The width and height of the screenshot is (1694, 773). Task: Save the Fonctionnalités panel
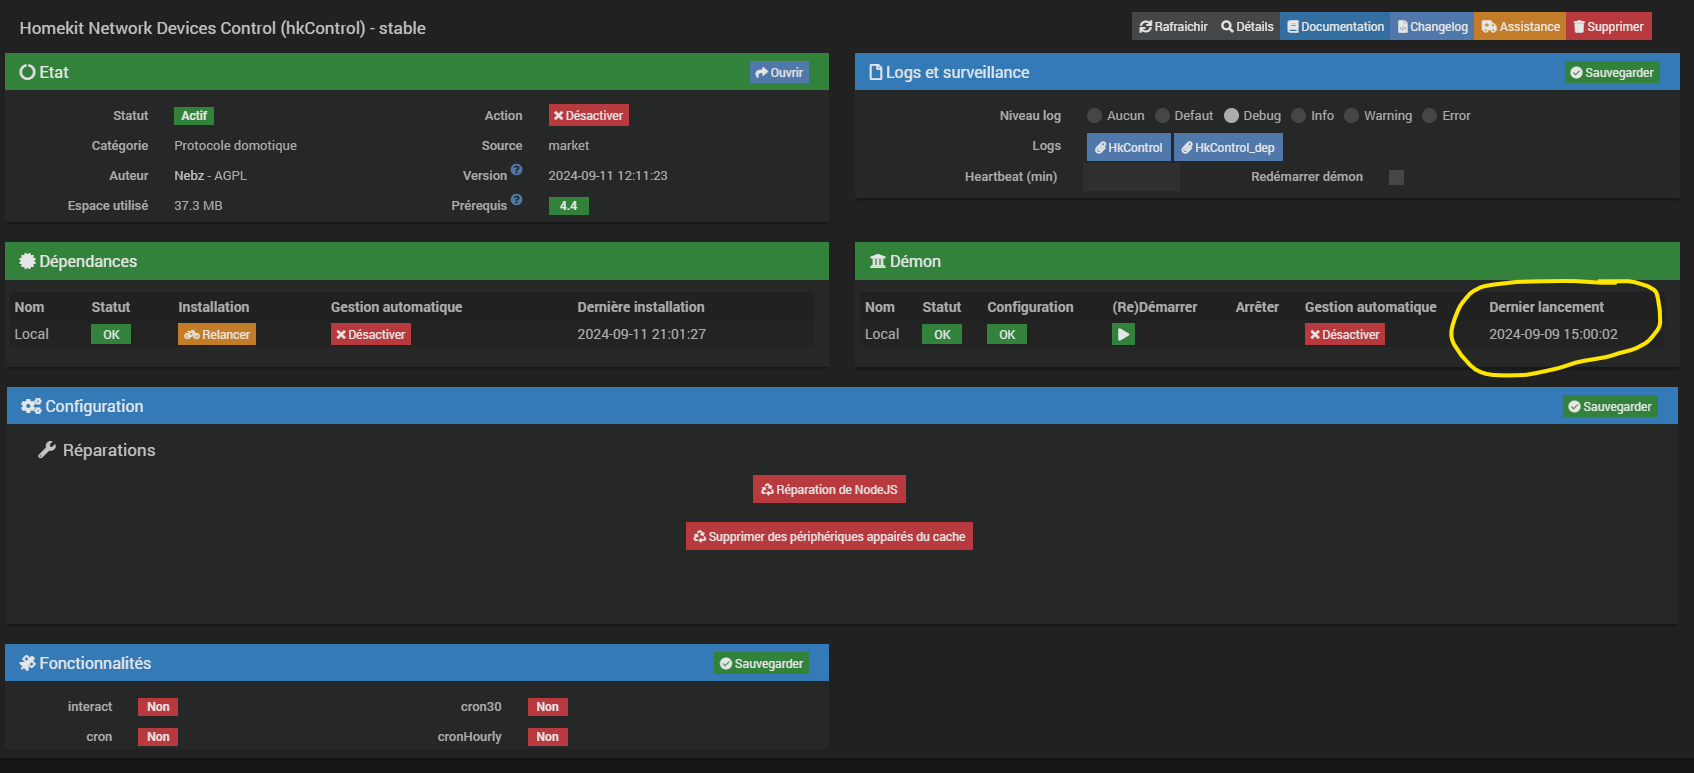pyautogui.click(x=761, y=663)
